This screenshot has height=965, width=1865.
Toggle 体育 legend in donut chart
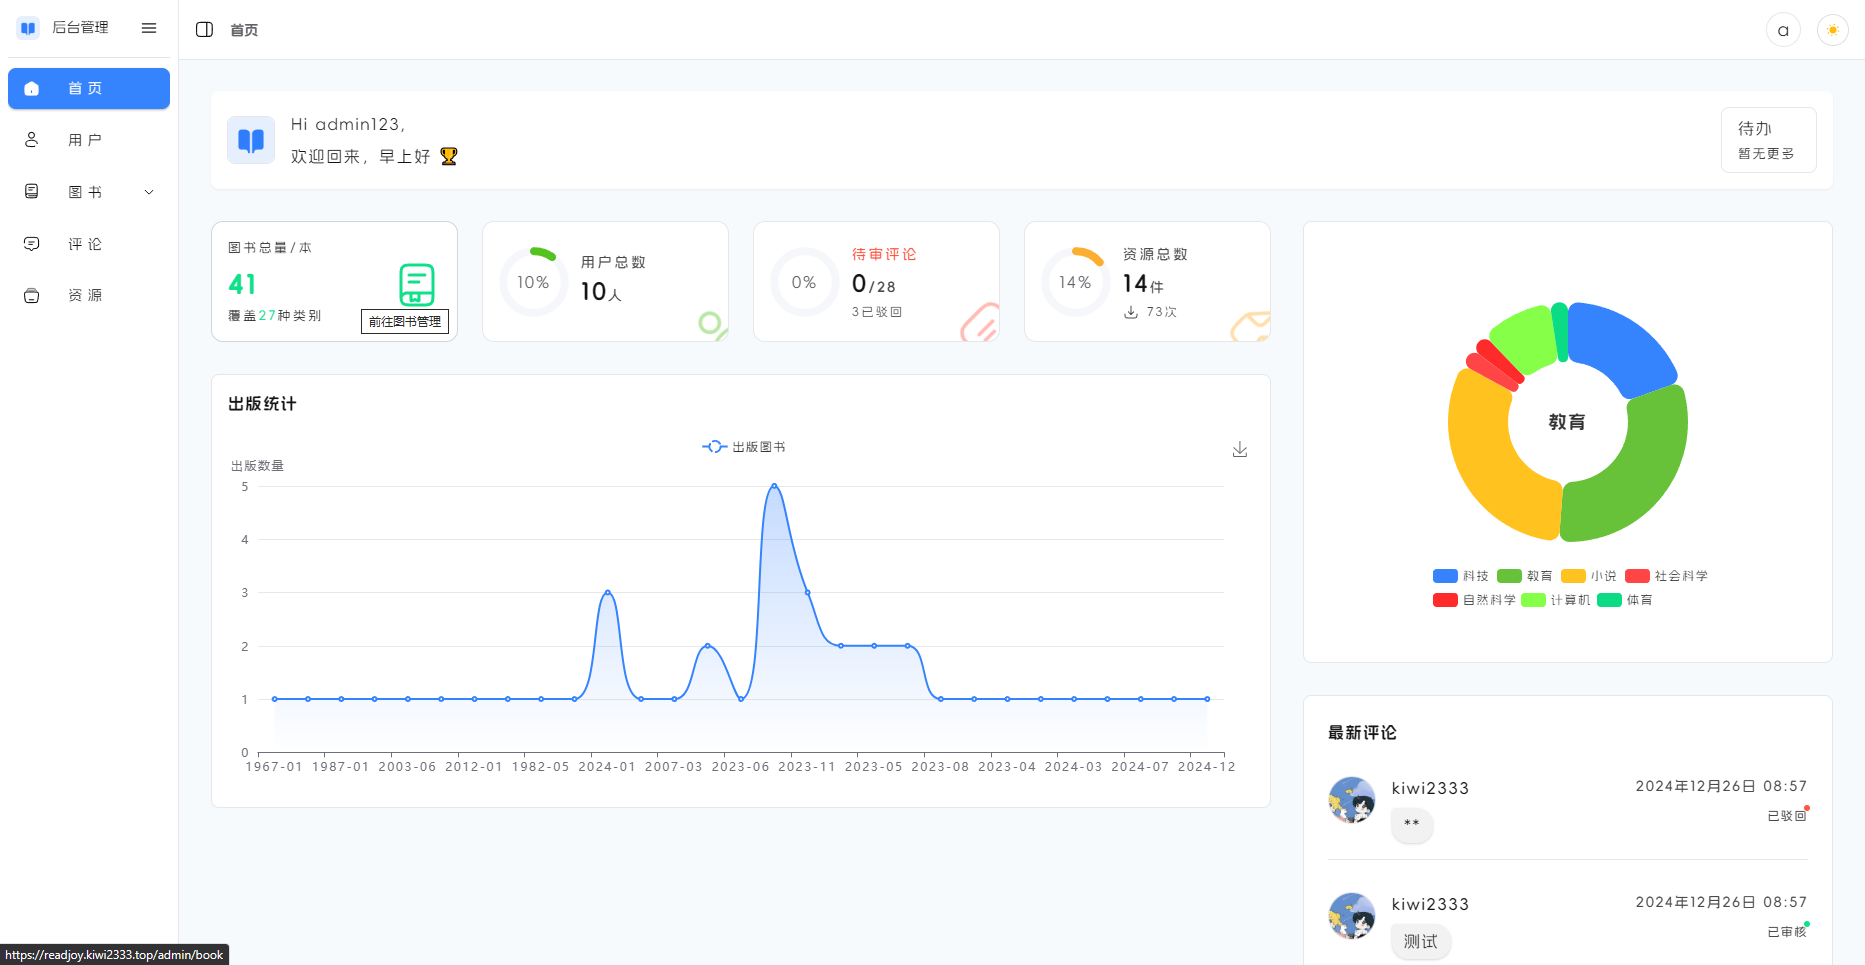[1624, 600]
